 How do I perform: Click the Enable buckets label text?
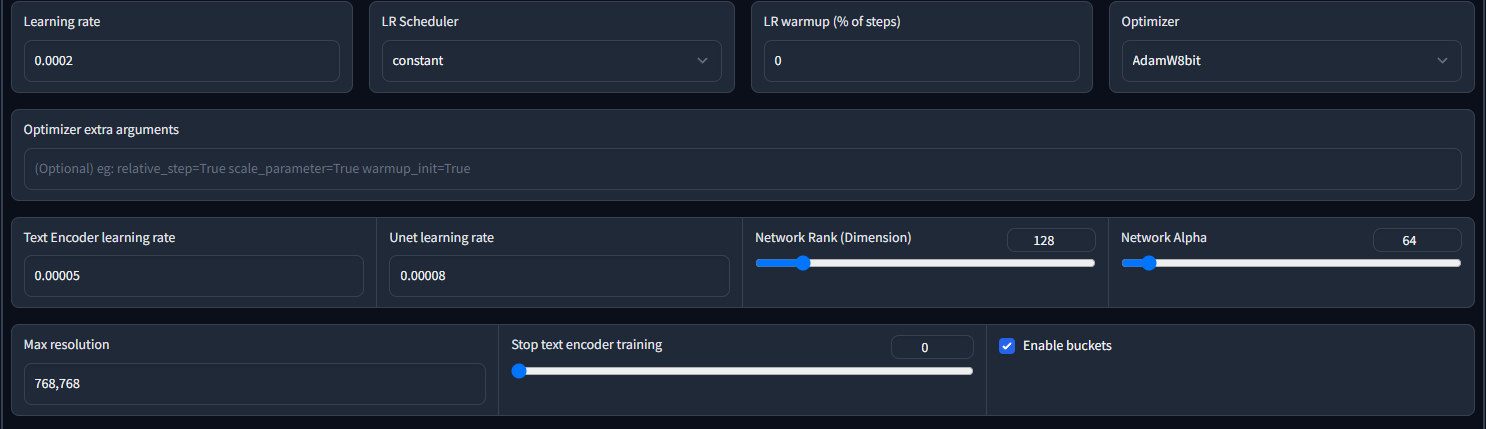point(1067,346)
